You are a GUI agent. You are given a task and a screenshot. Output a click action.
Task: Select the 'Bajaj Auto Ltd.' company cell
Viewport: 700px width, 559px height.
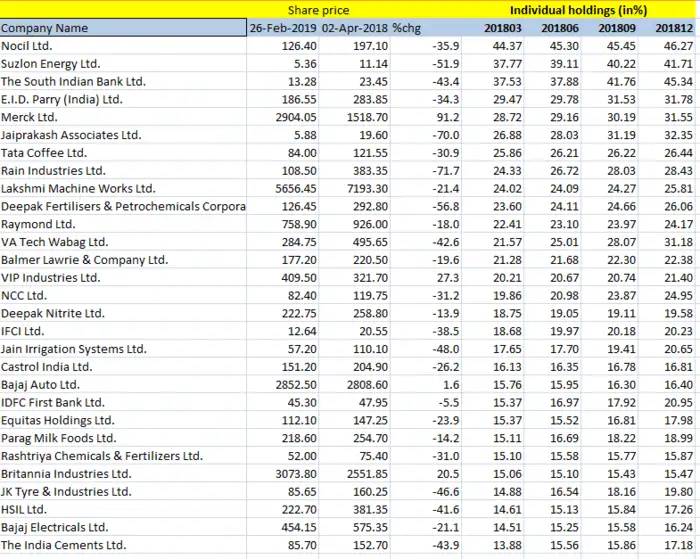(40, 385)
